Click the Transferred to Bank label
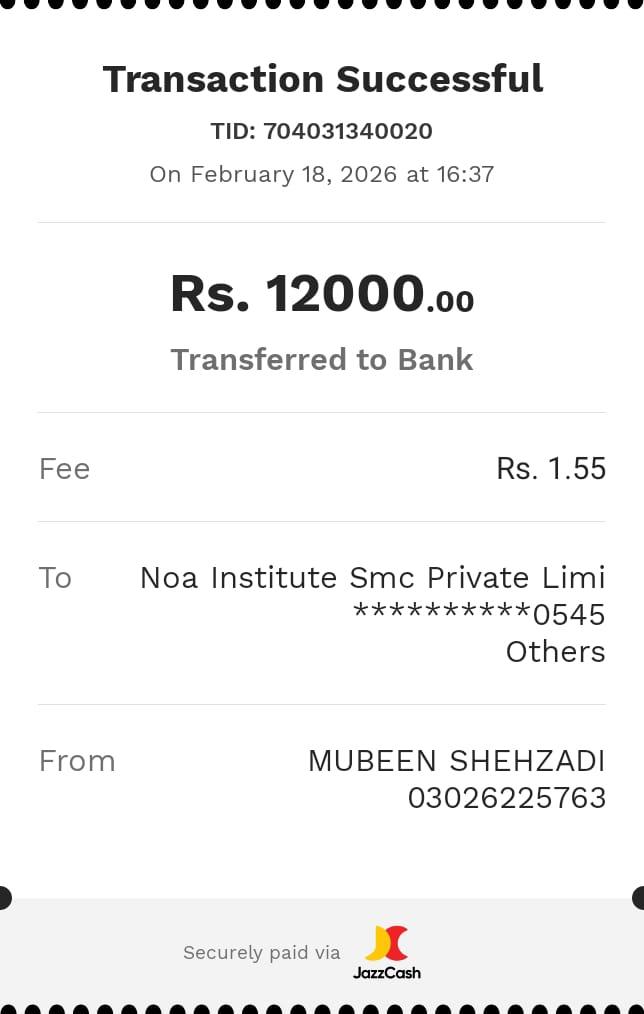This screenshot has width=644, height=1014. tap(322, 360)
